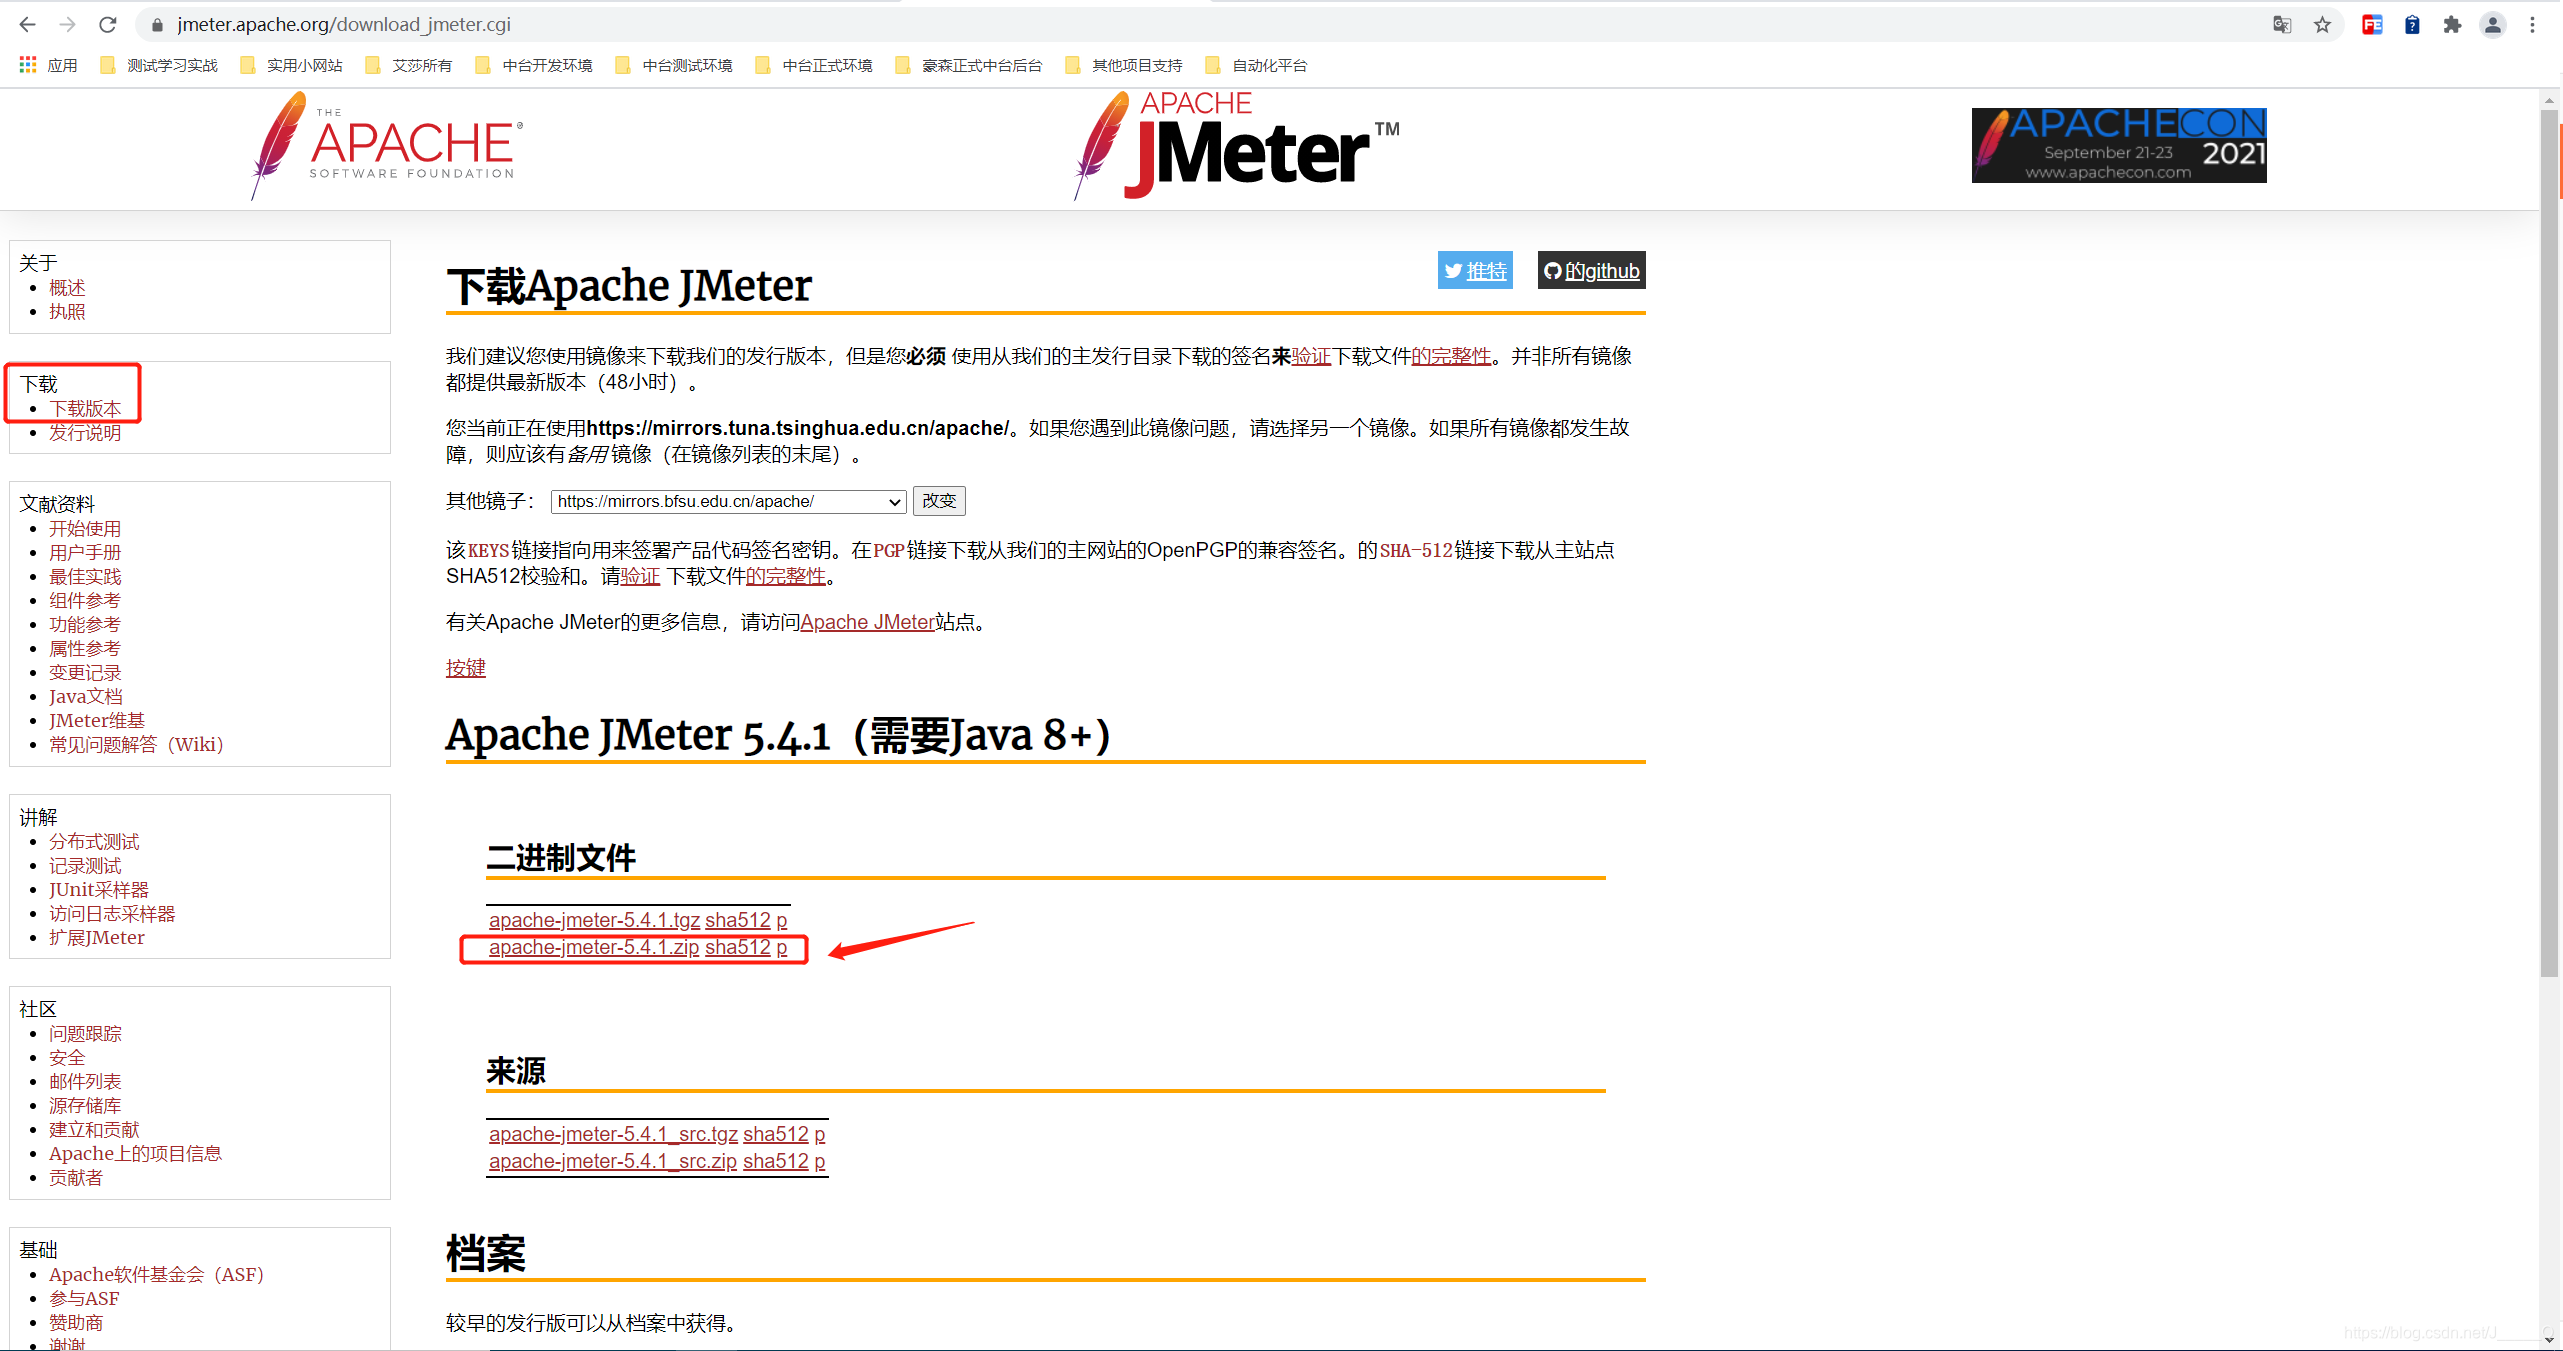Download apache-jmeter-5.4.1.zip binary
This screenshot has width=2563, height=1351.
click(x=594, y=947)
